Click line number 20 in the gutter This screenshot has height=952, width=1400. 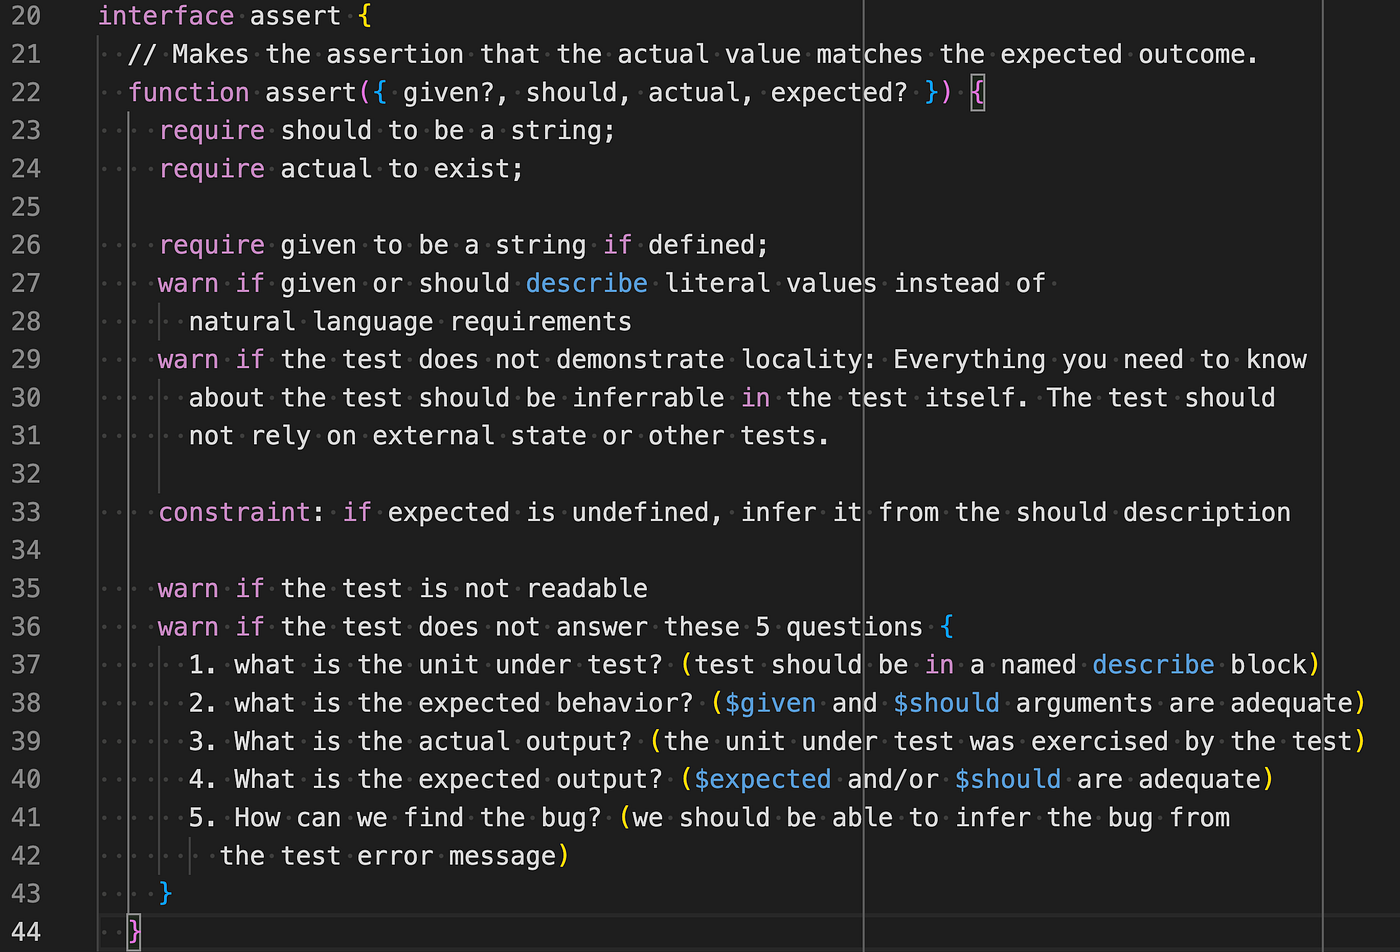(26, 16)
